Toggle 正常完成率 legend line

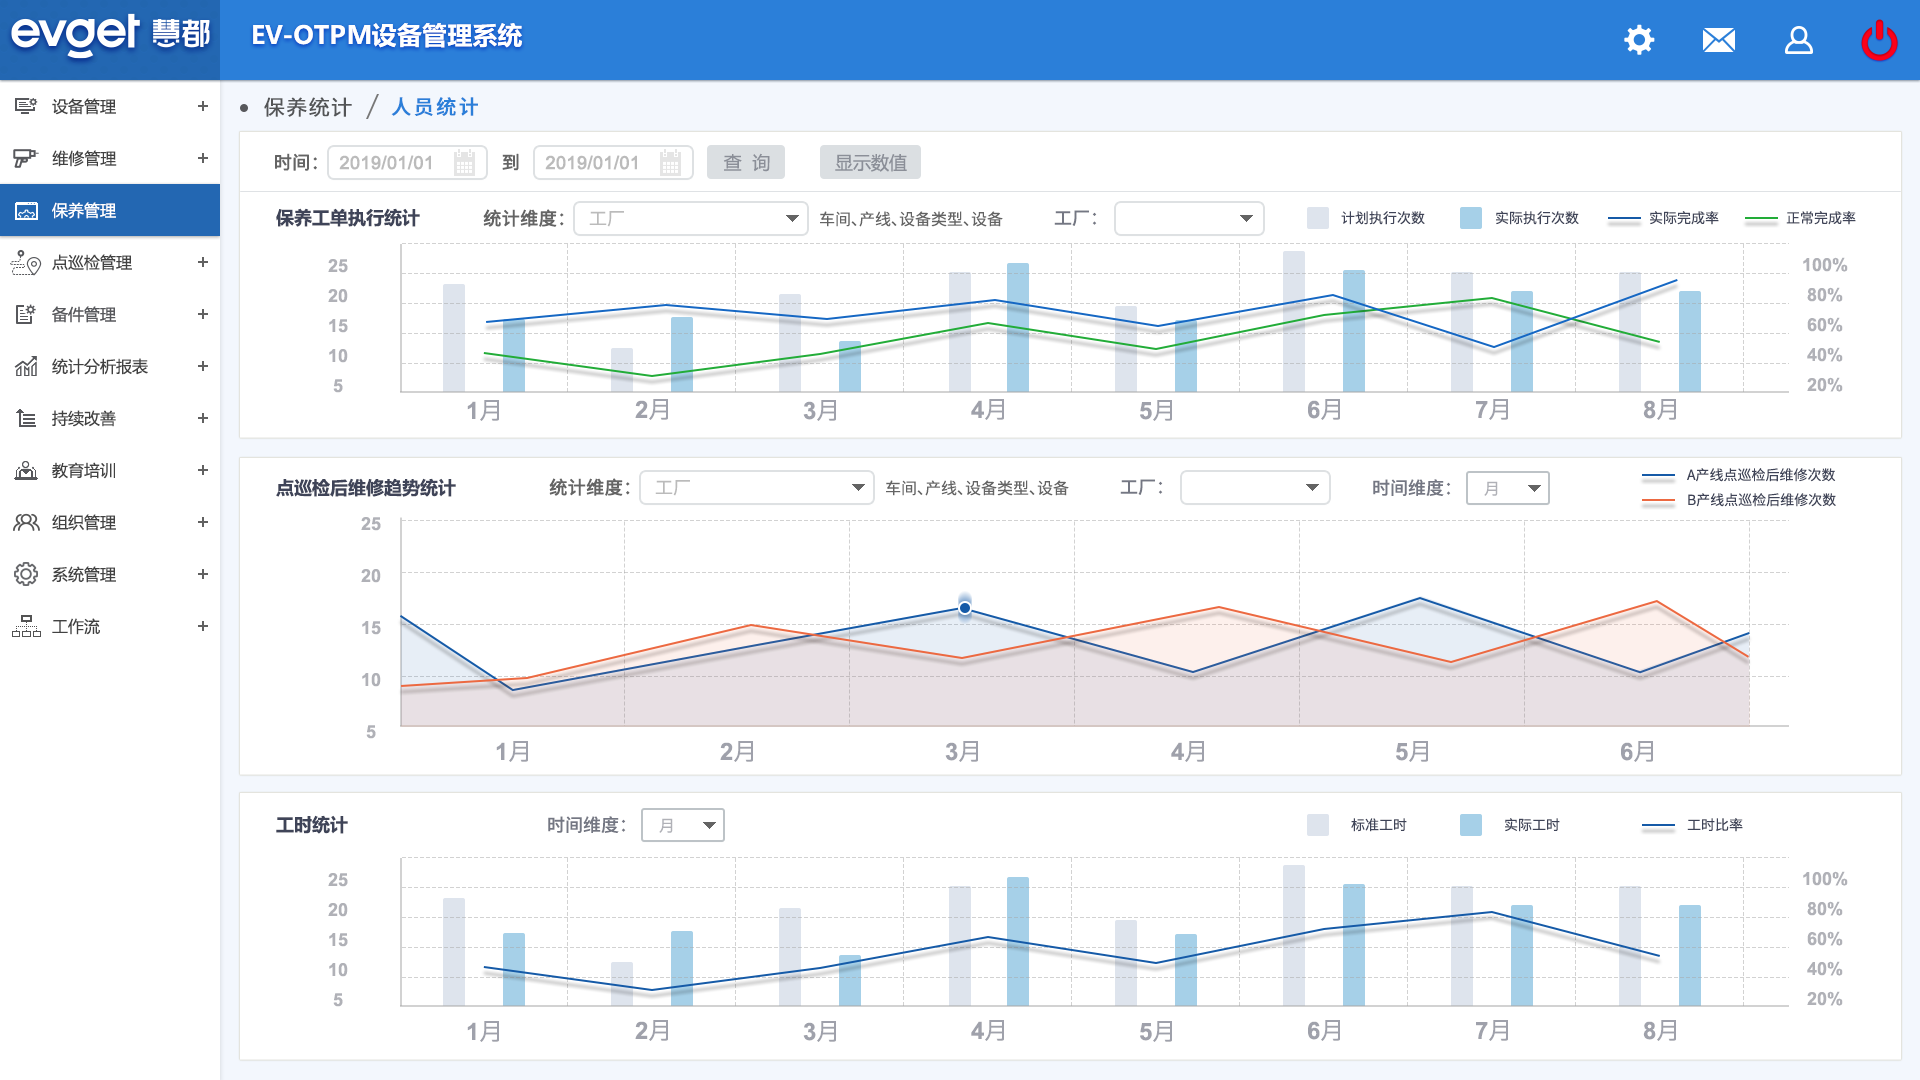pos(1761,218)
